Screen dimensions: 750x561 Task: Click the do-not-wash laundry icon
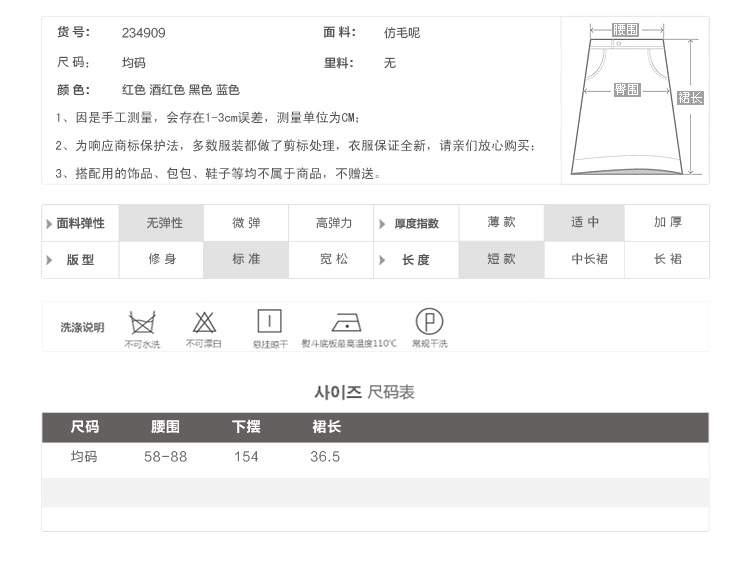click(x=142, y=323)
